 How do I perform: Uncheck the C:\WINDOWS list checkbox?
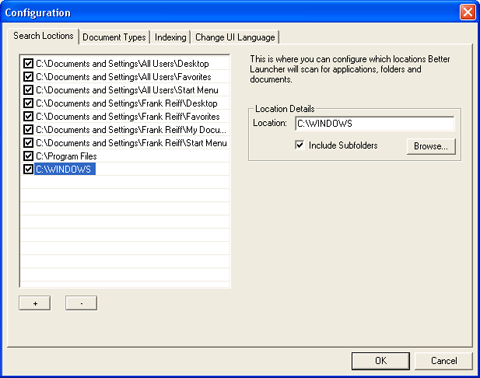pos(28,169)
